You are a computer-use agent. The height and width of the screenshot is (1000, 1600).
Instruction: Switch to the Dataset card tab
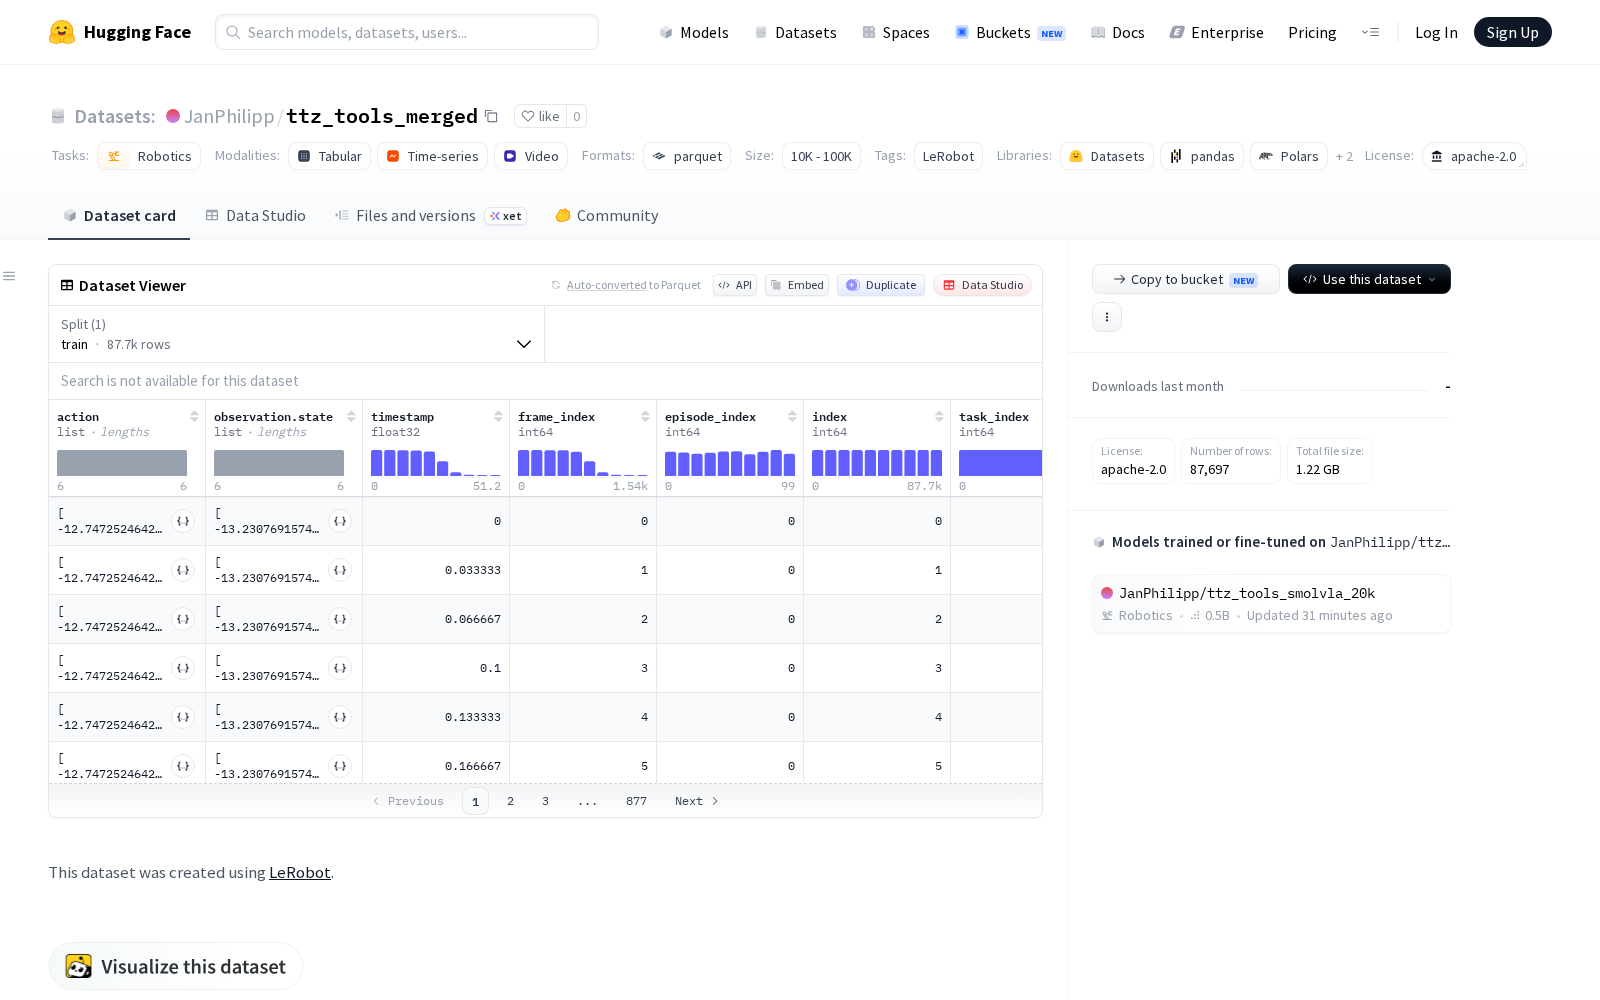click(119, 216)
